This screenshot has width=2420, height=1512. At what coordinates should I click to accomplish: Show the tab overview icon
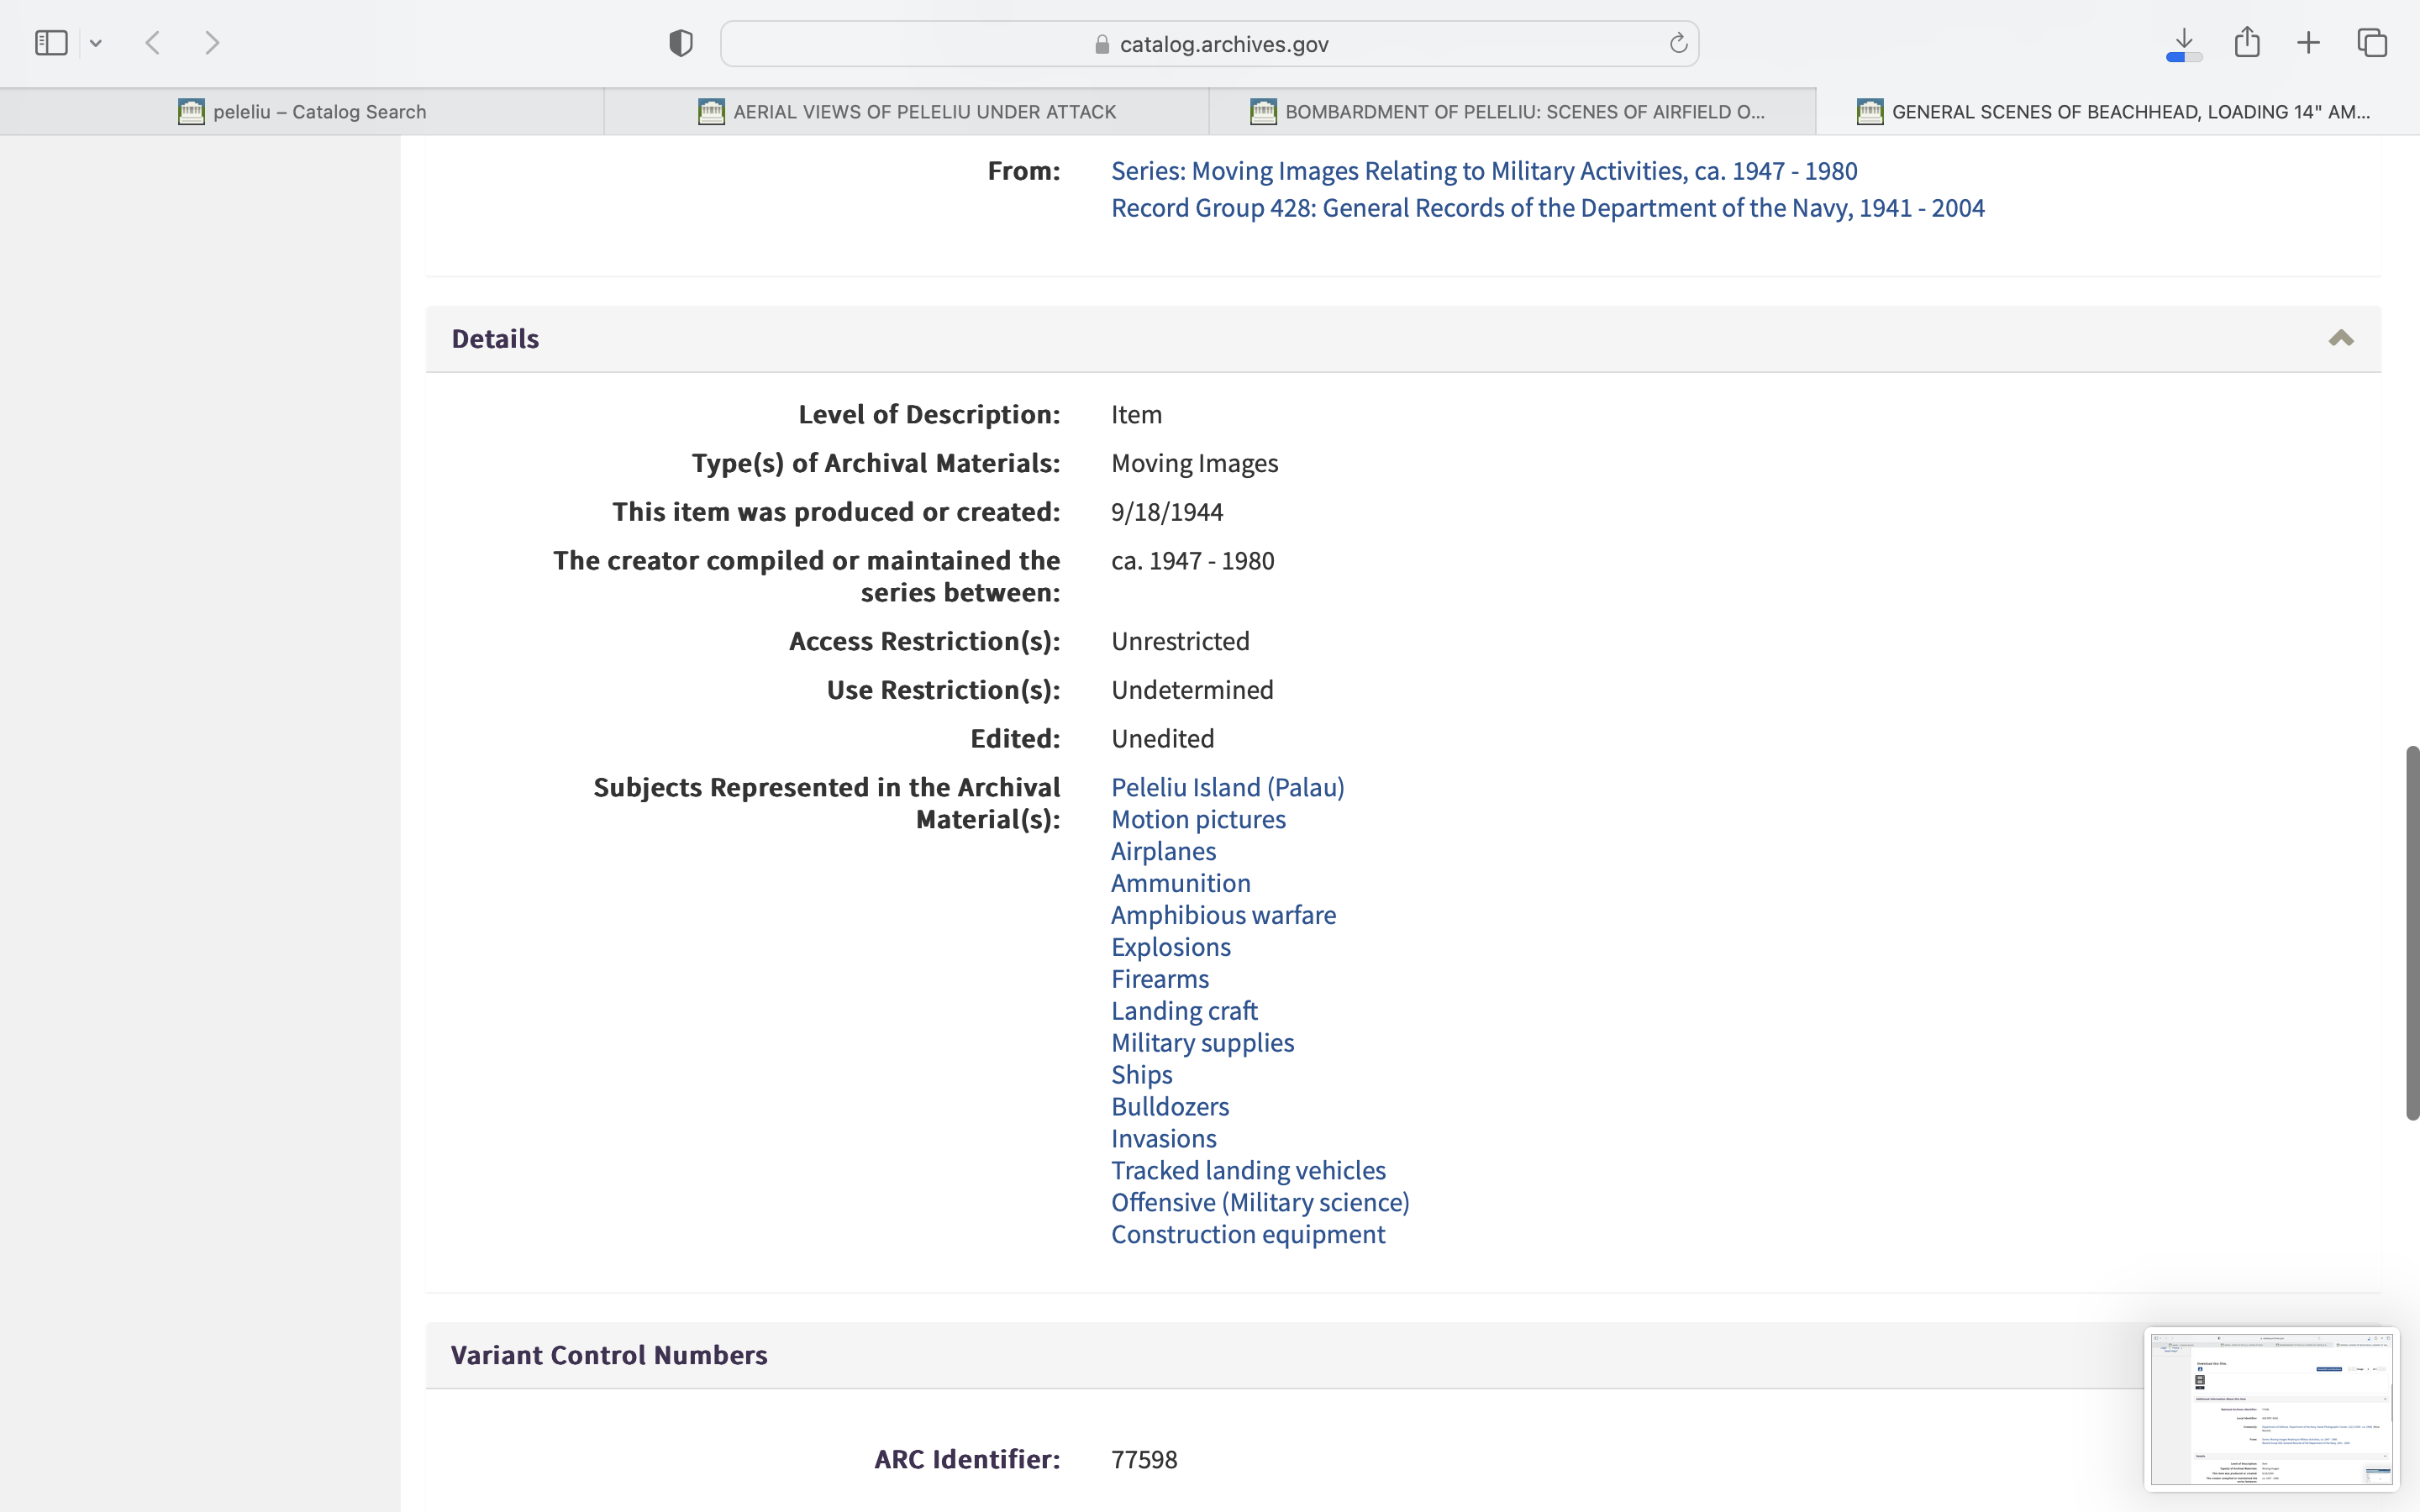coord(2372,43)
